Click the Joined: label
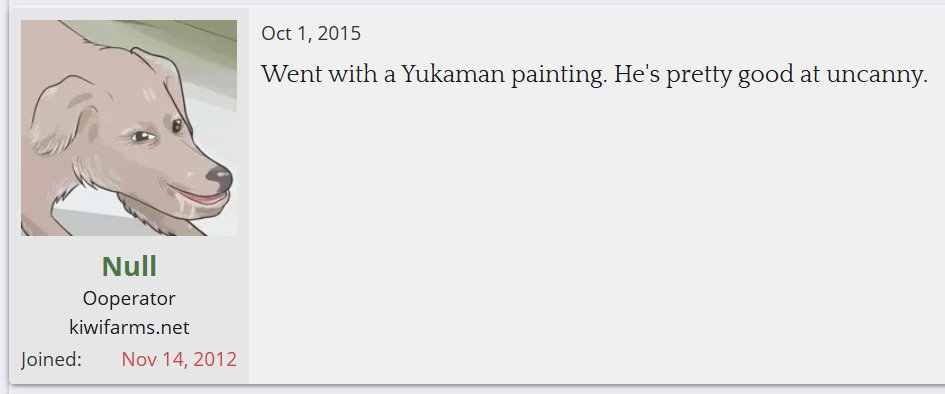This screenshot has height=394, width=945. pyautogui.click(x=51, y=359)
